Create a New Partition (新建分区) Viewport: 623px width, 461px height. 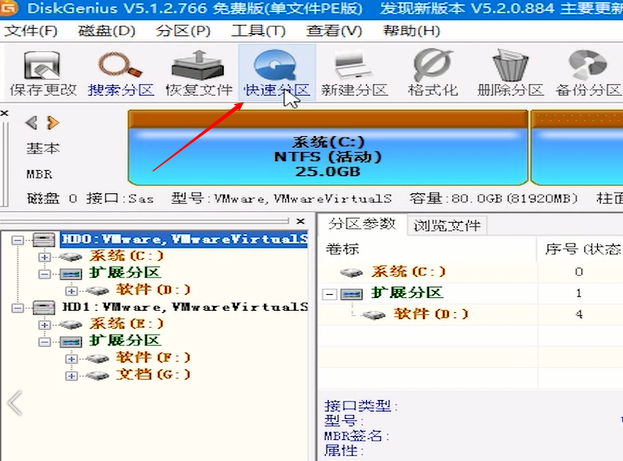click(354, 74)
